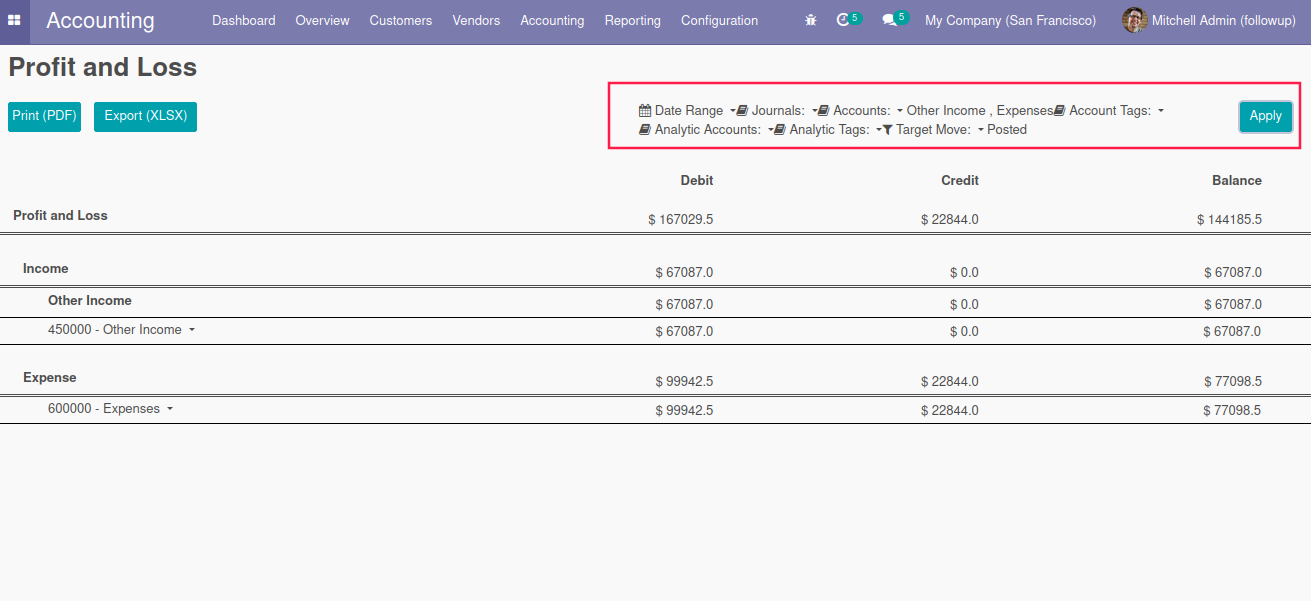Viewport: 1311px width, 601px height.
Task: Click the Other Income , Expenses filter value
Action: point(980,111)
